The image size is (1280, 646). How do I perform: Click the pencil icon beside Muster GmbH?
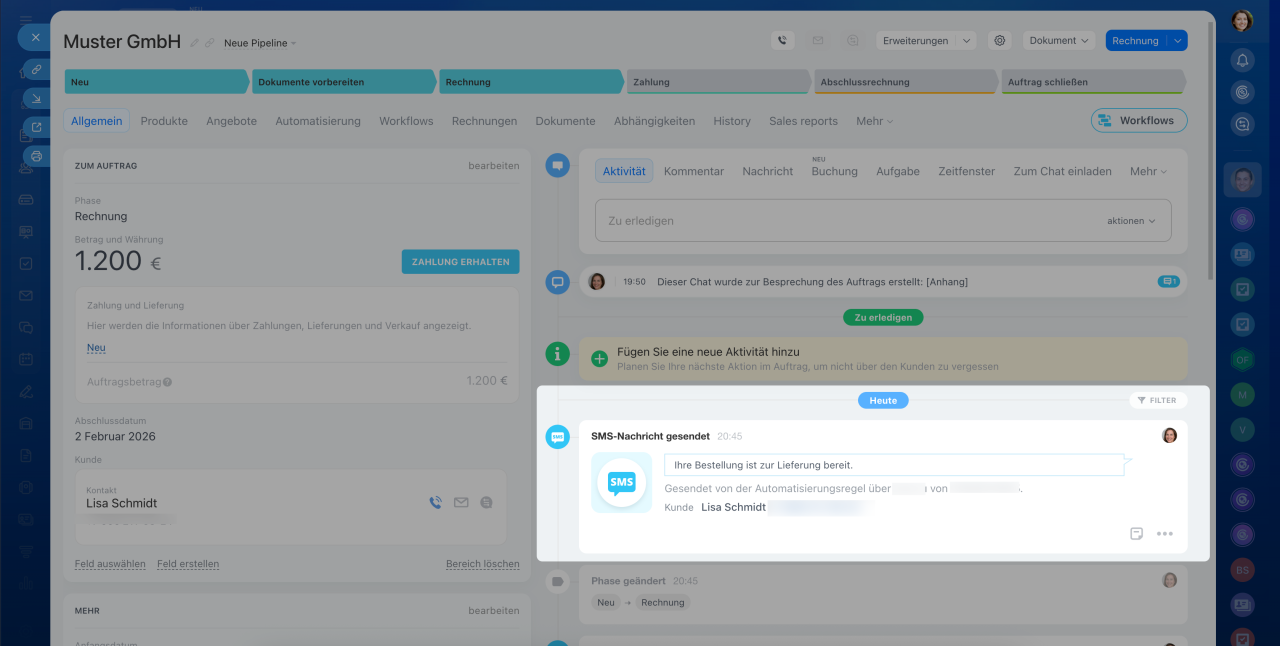[x=195, y=43]
